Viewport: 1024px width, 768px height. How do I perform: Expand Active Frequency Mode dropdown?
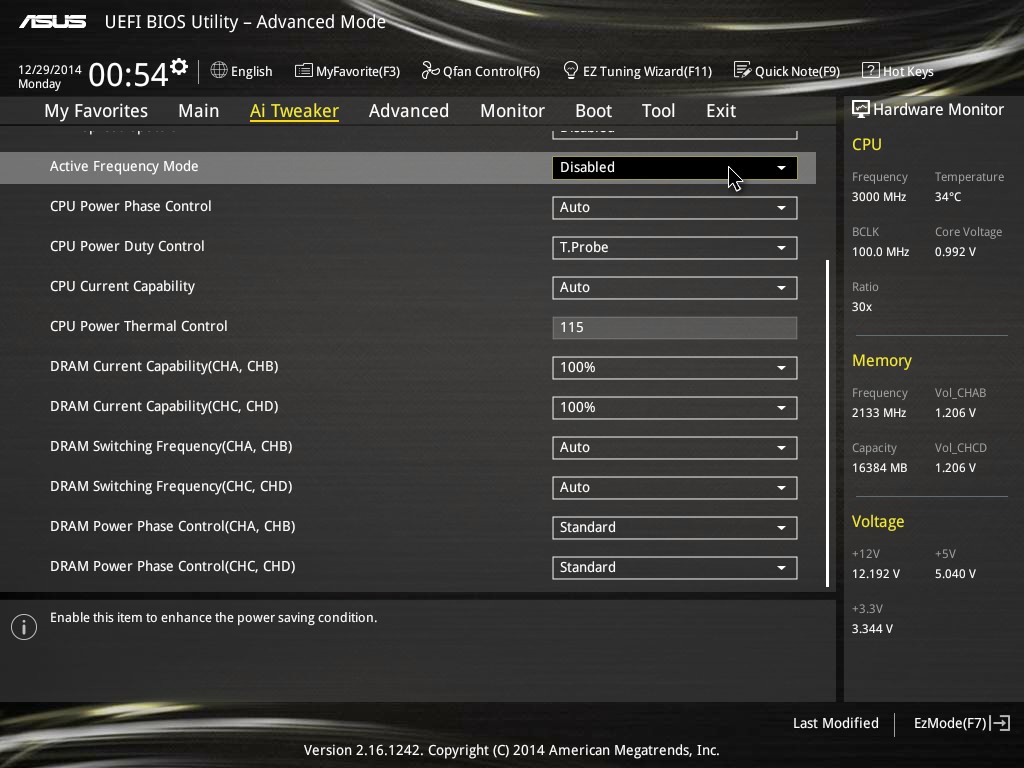pos(675,168)
